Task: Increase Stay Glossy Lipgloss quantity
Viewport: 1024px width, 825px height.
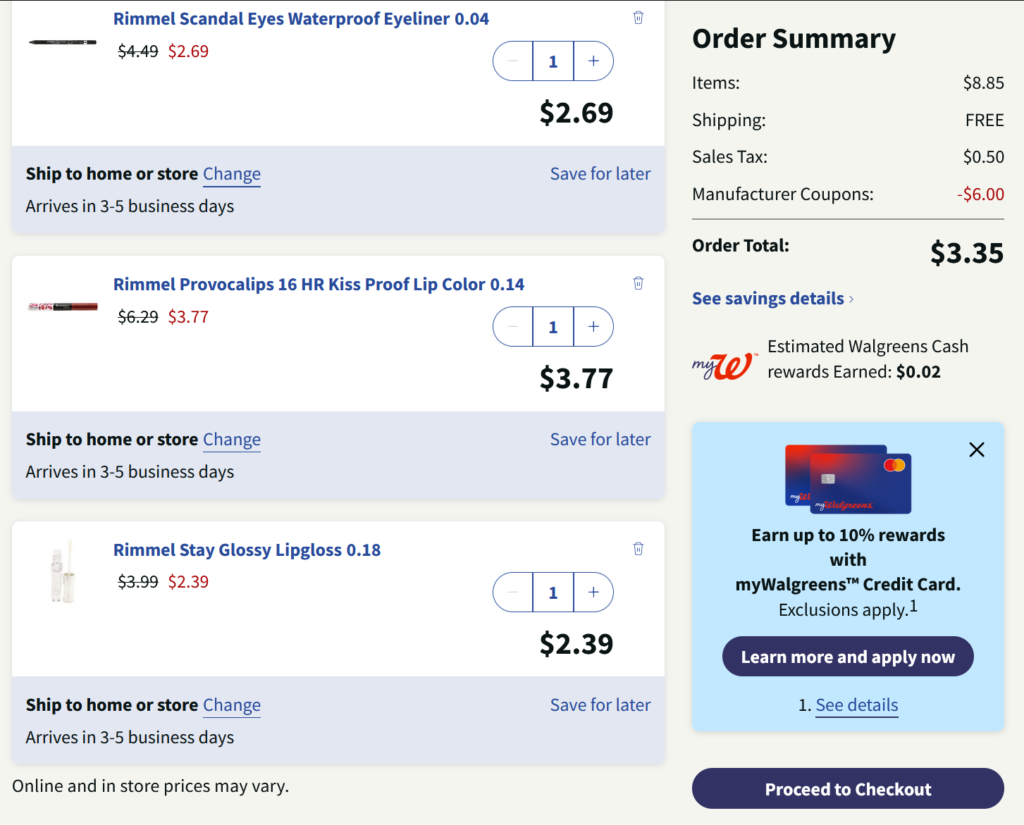Action: coord(593,592)
